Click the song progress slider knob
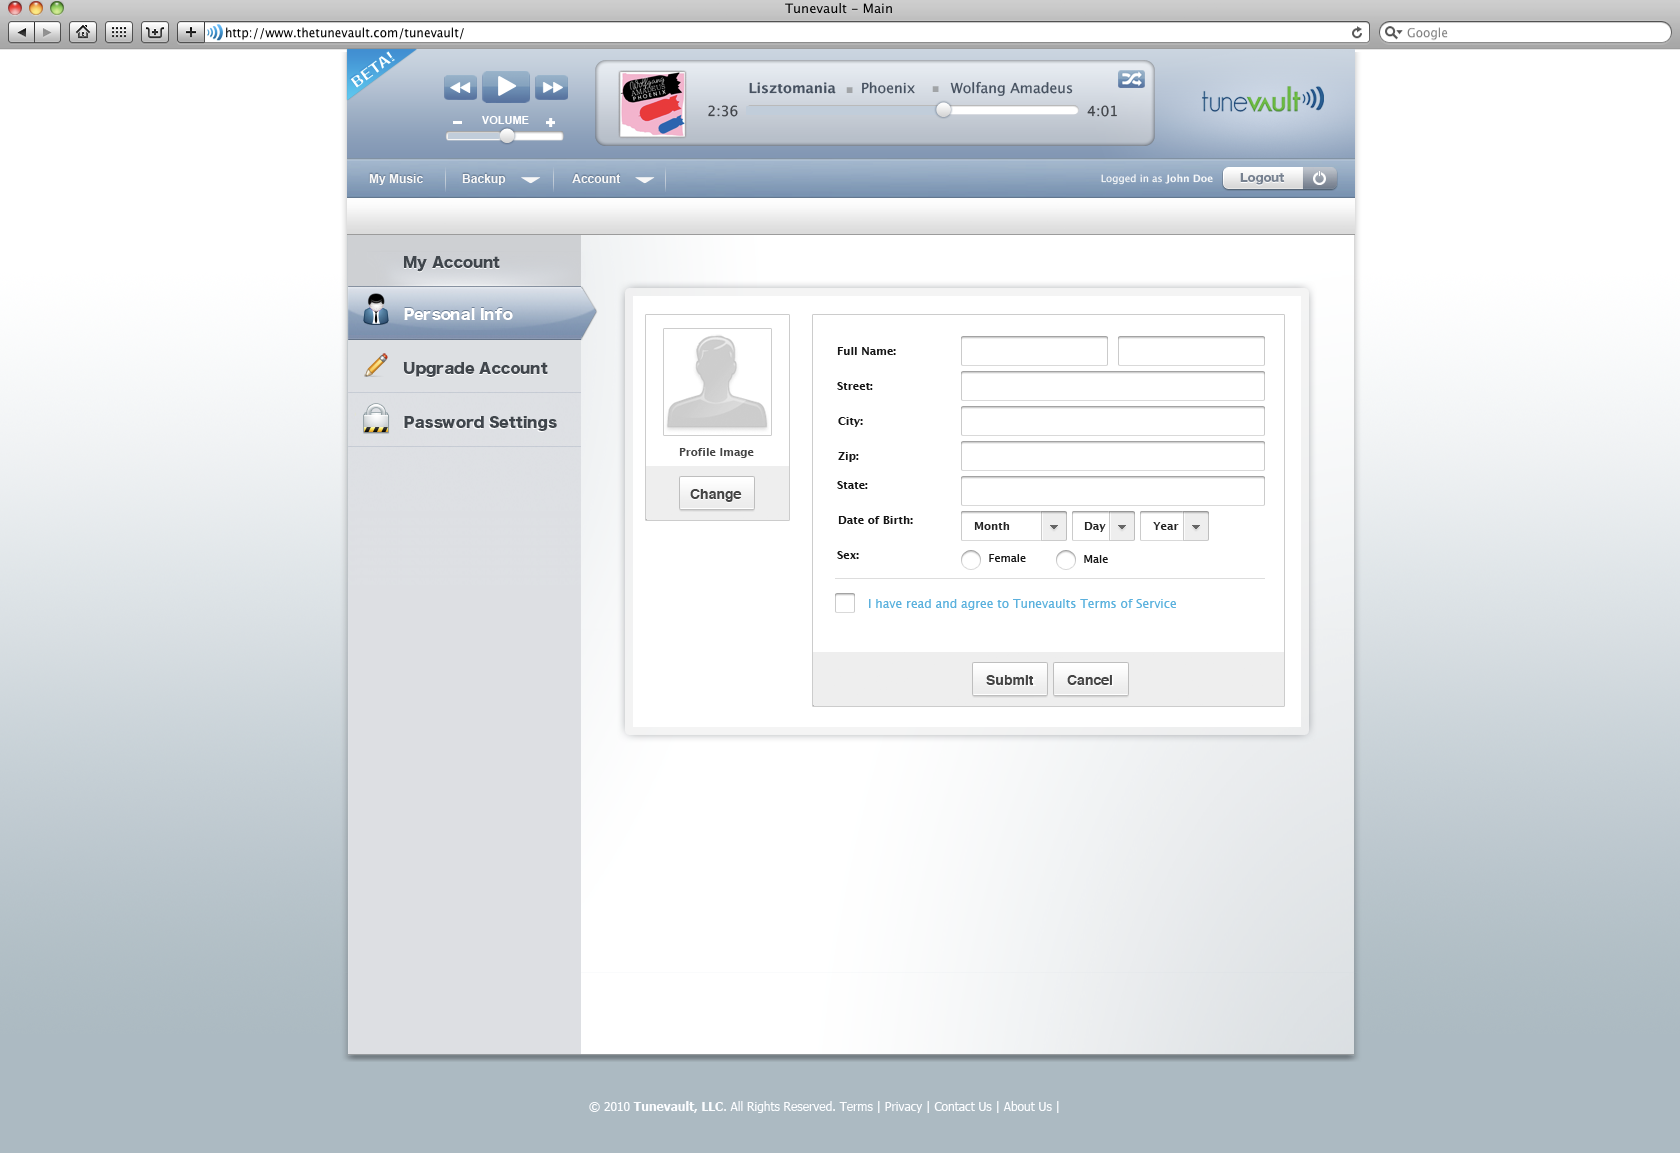This screenshot has width=1680, height=1153. tap(943, 110)
